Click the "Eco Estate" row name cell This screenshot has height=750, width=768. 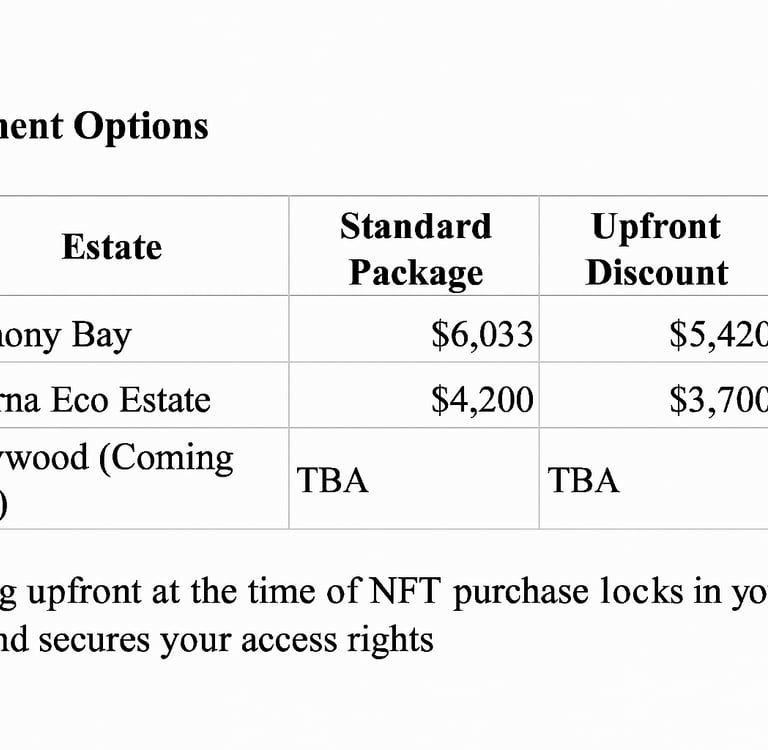click(x=110, y=400)
